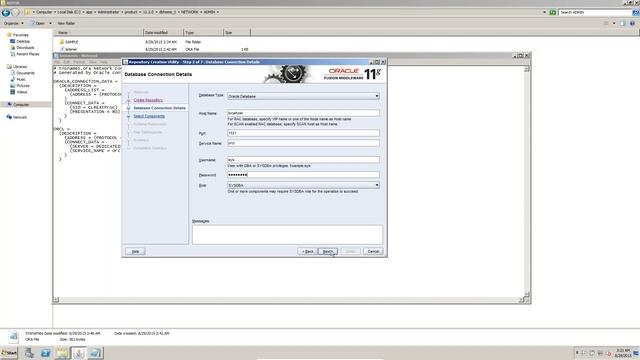Click the Messages text area

(x=287, y=234)
